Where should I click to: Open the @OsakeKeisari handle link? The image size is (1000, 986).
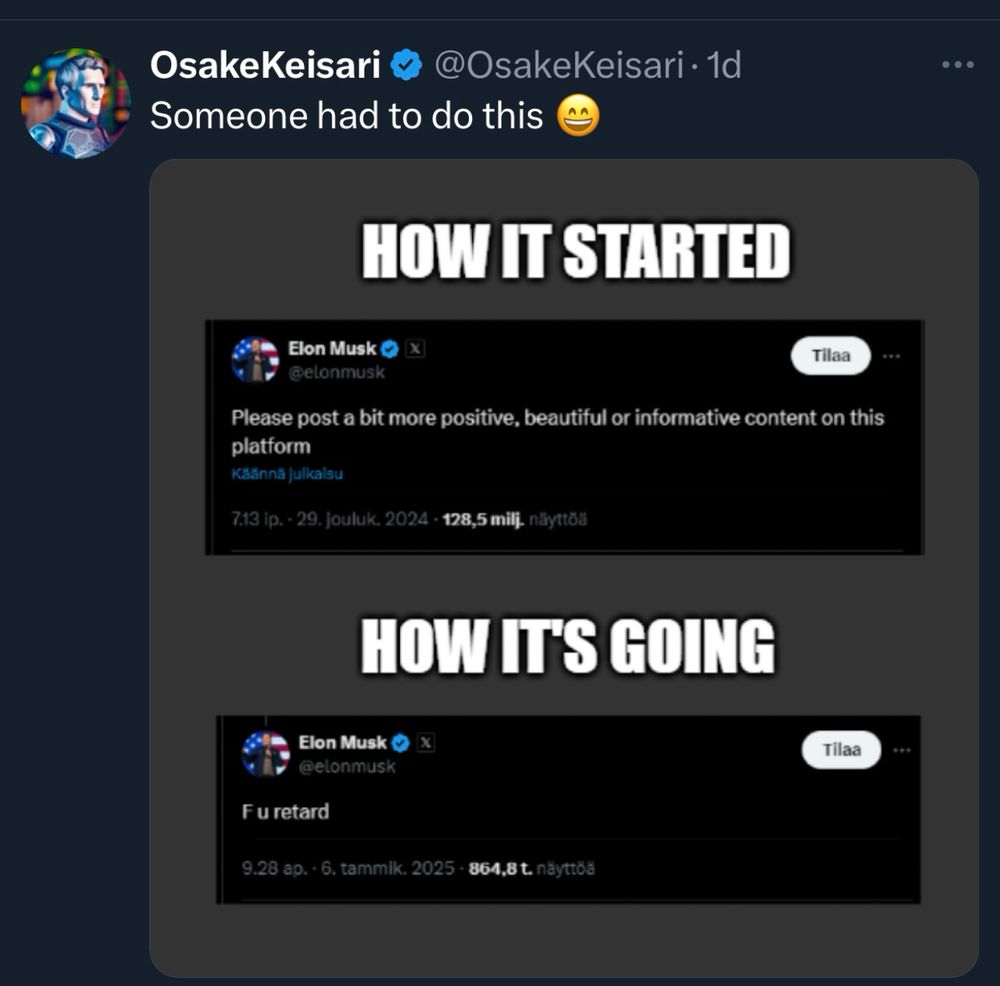pyautogui.click(x=558, y=66)
